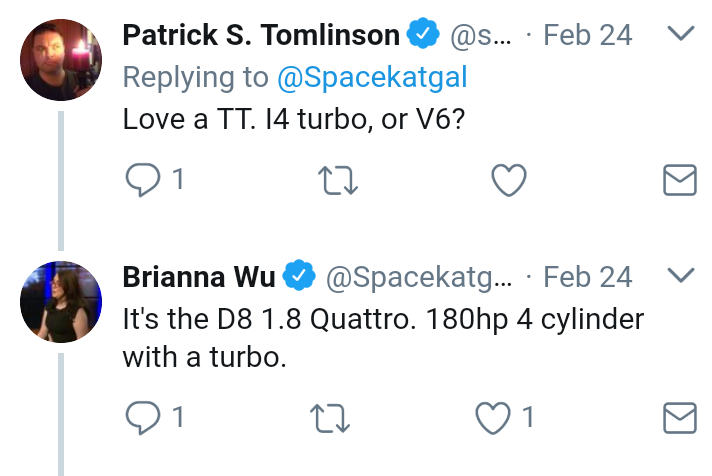712x476 pixels.
Task: Open Brianna's truncated @Spacekatg... handle
Action: pyautogui.click(x=419, y=278)
